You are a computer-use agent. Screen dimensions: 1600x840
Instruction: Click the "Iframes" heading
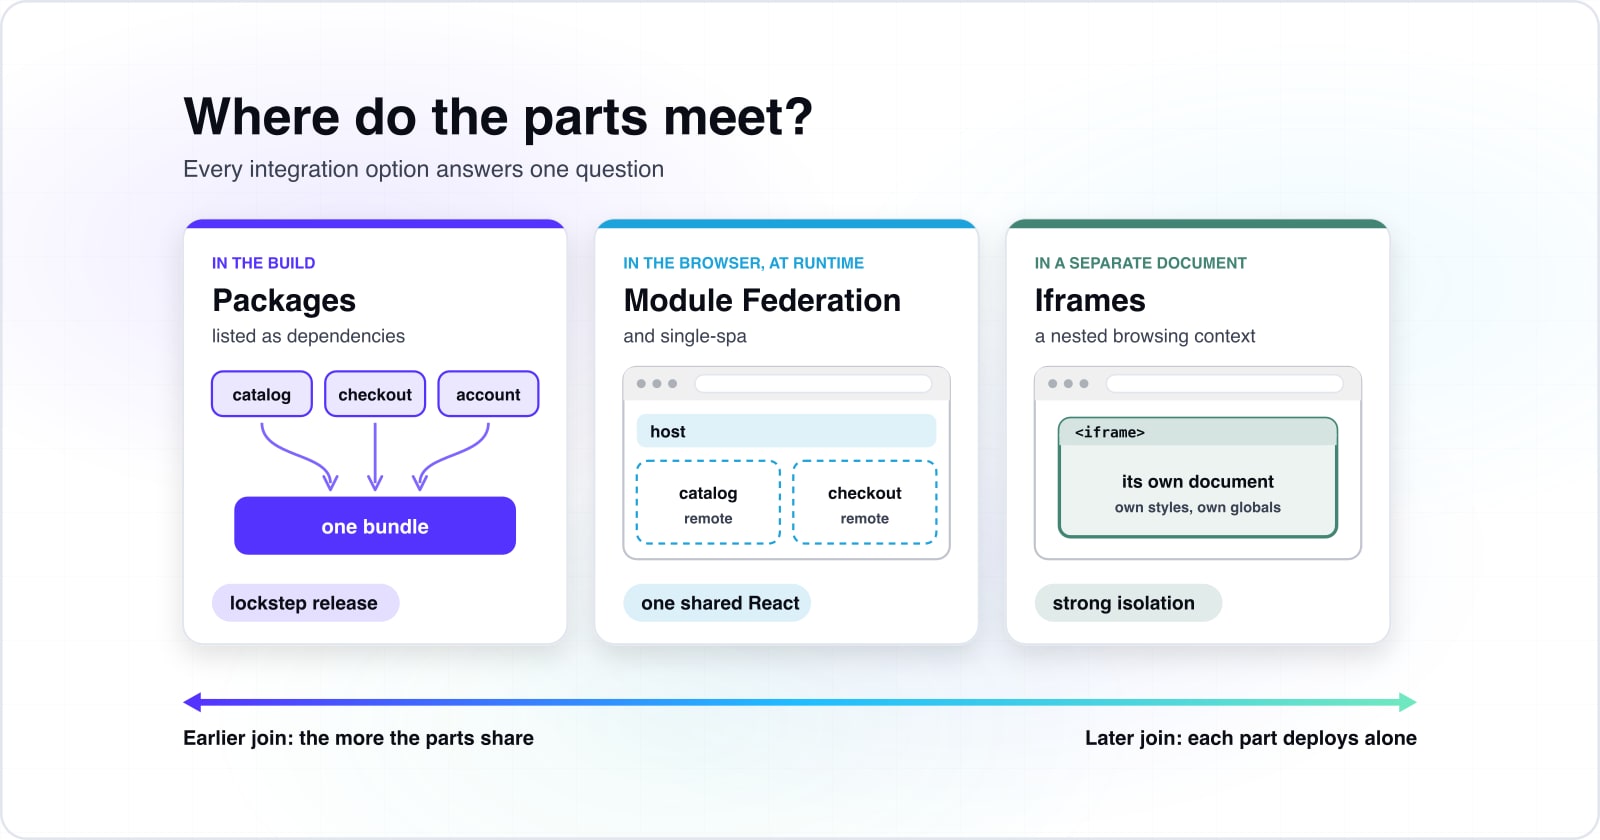1090,300
